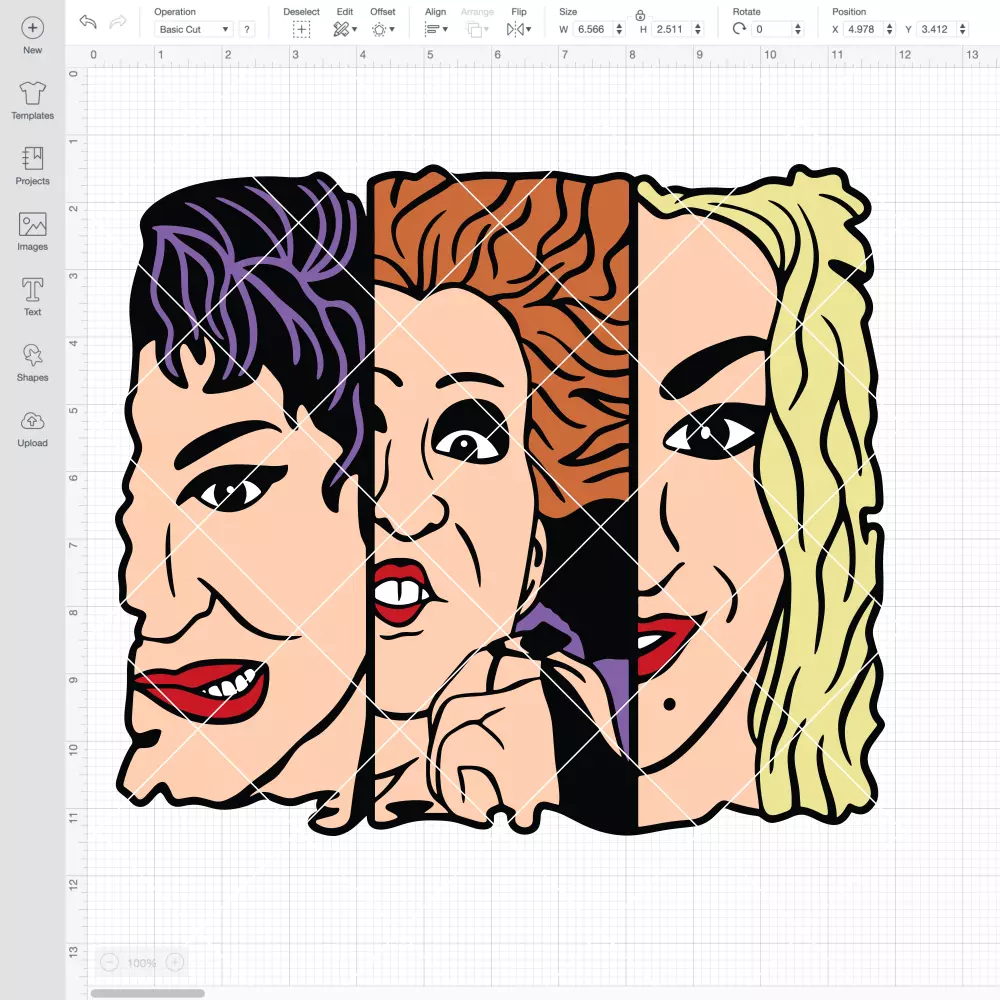Click the Y position field 3.412
Viewport: 1000px width, 1000px height.
pos(936,29)
